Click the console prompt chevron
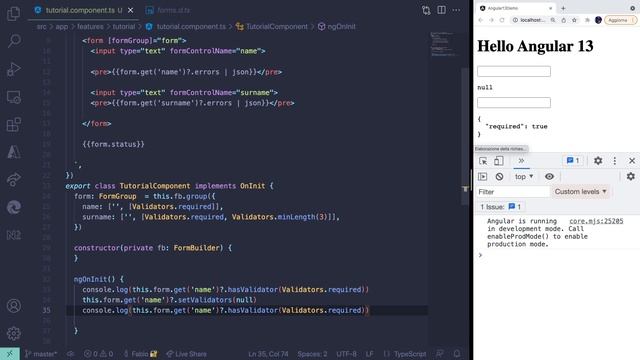 pos(480,255)
